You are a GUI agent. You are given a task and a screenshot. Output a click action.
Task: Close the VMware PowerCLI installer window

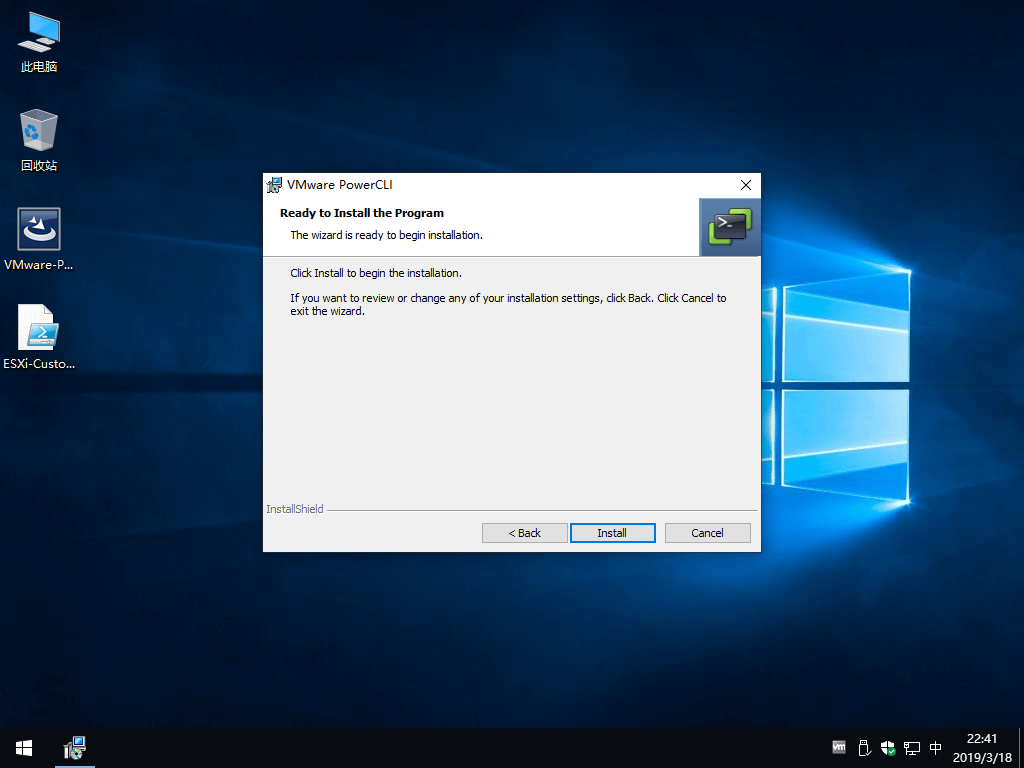[745, 185]
